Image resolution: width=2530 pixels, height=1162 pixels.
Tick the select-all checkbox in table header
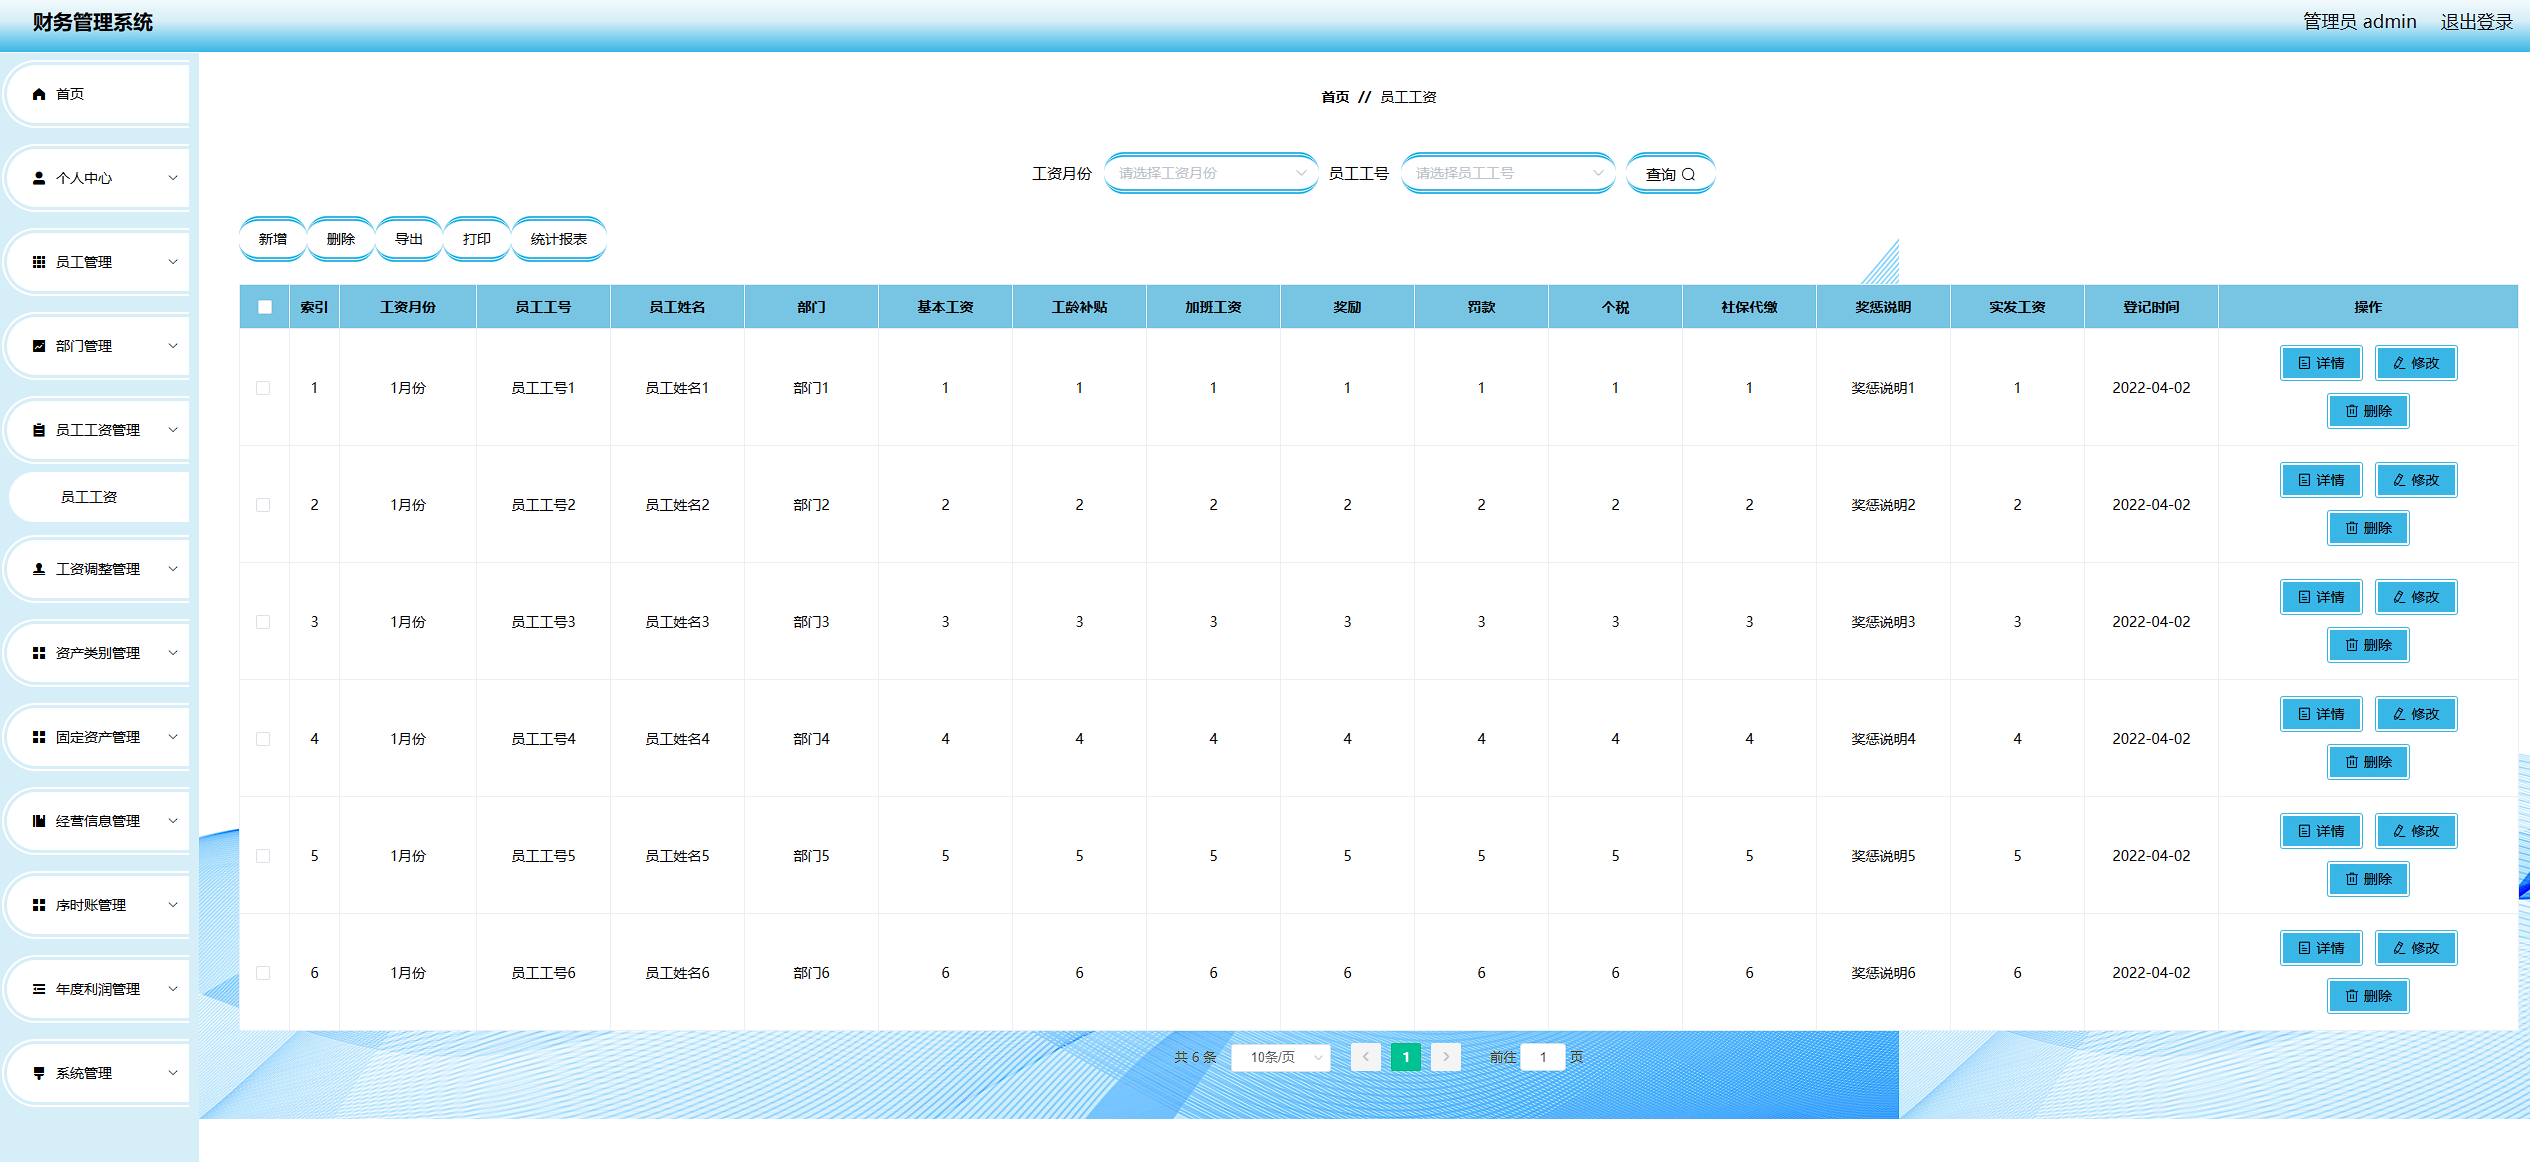pyautogui.click(x=265, y=307)
